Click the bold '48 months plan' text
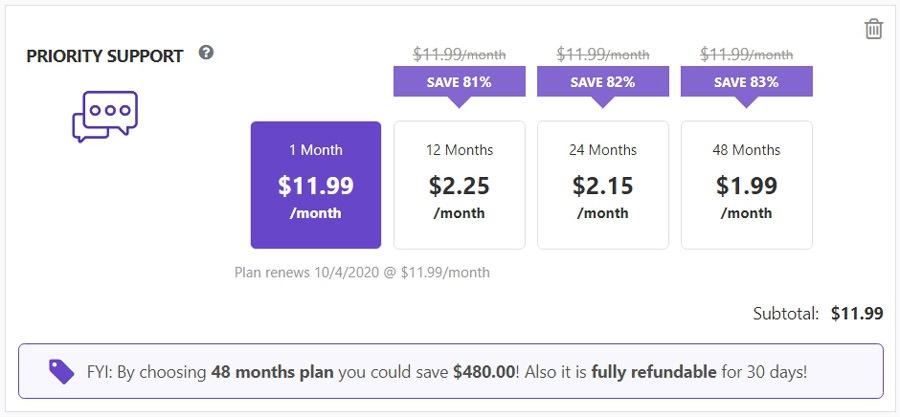The height and width of the screenshot is (417, 900). coord(272,372)
